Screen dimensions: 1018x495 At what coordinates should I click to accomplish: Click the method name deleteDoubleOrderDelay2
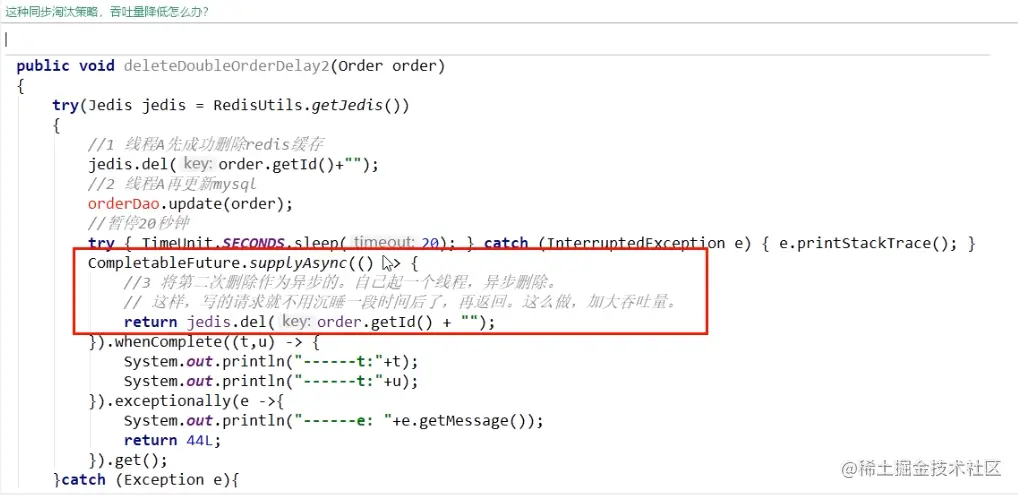(x=227, y=66)
